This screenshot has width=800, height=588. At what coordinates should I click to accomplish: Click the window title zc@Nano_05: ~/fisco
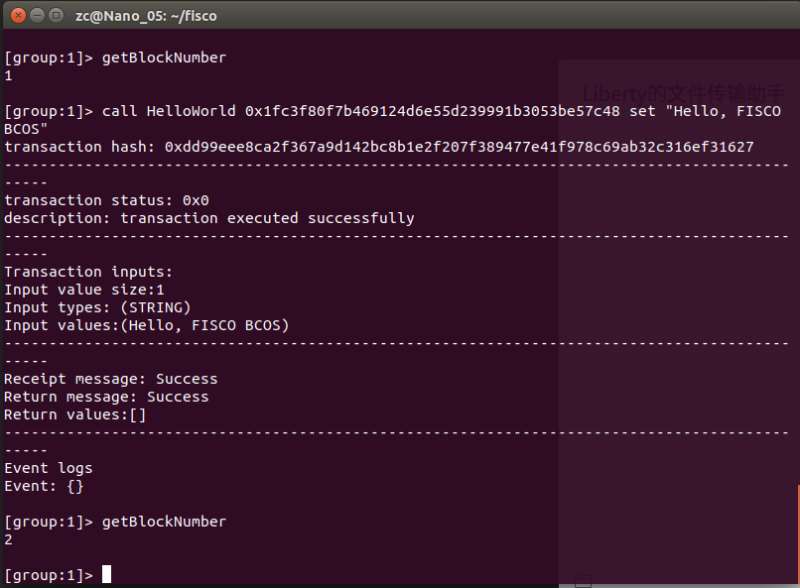[x=146, y=16]
